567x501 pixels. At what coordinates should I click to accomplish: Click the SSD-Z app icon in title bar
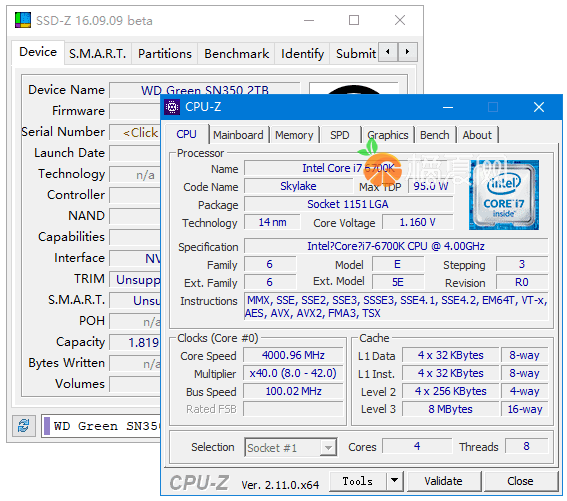pos(23,20)
